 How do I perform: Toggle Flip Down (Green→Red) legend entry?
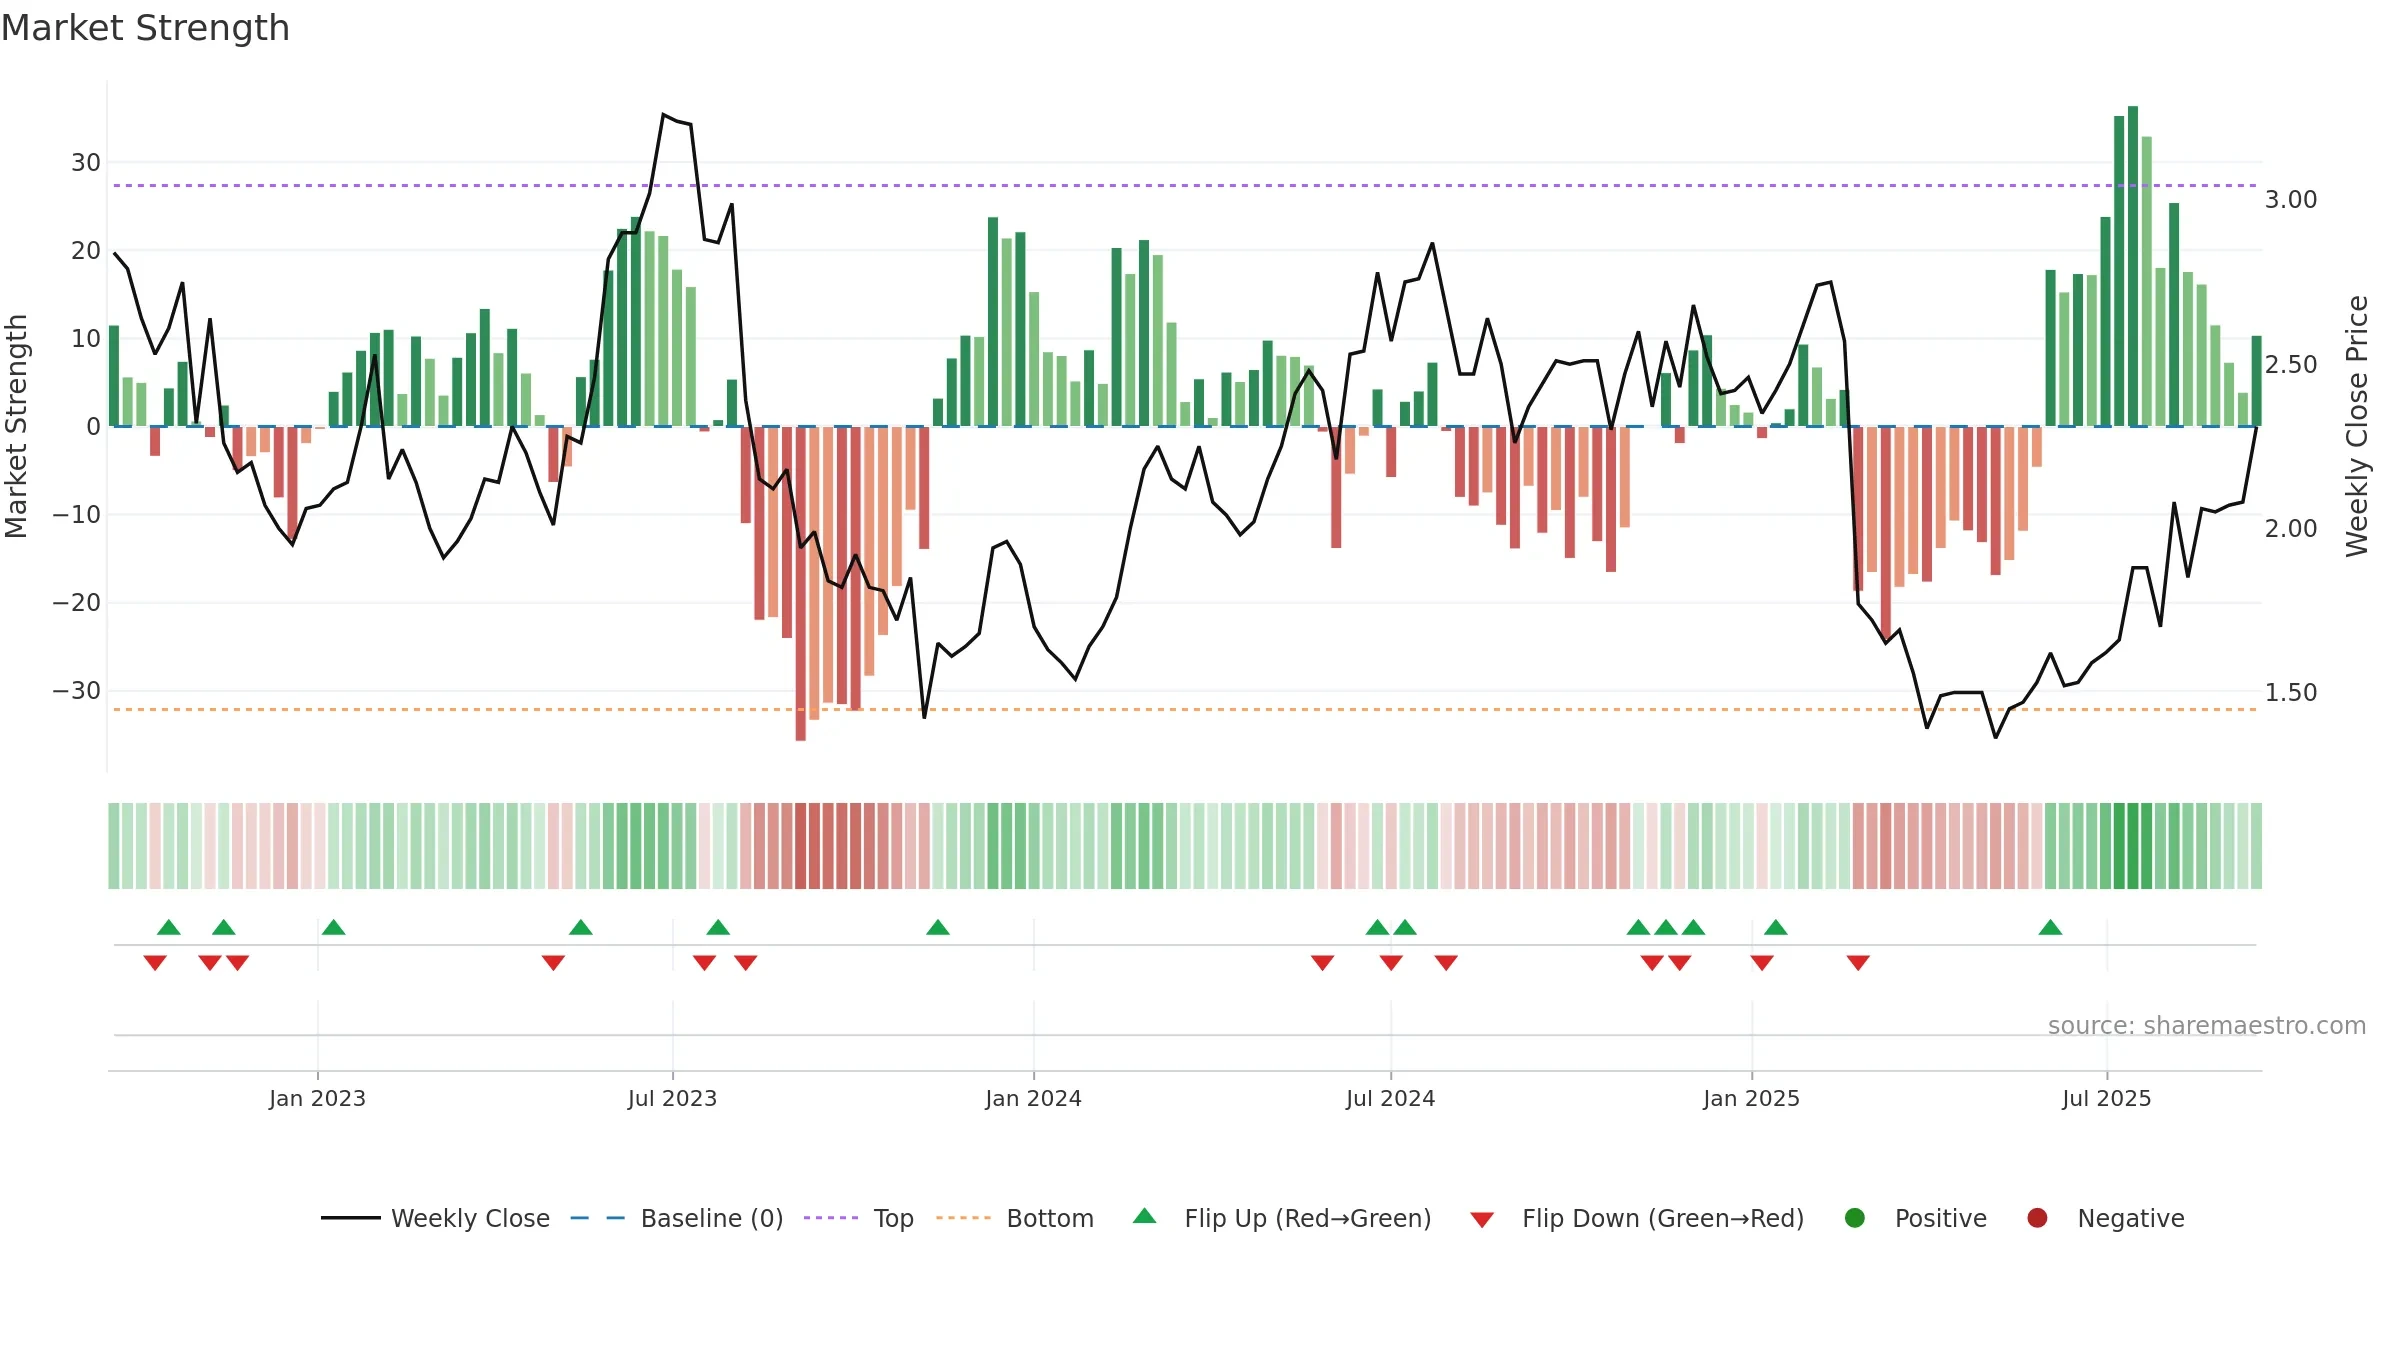click(1637, 1218)
